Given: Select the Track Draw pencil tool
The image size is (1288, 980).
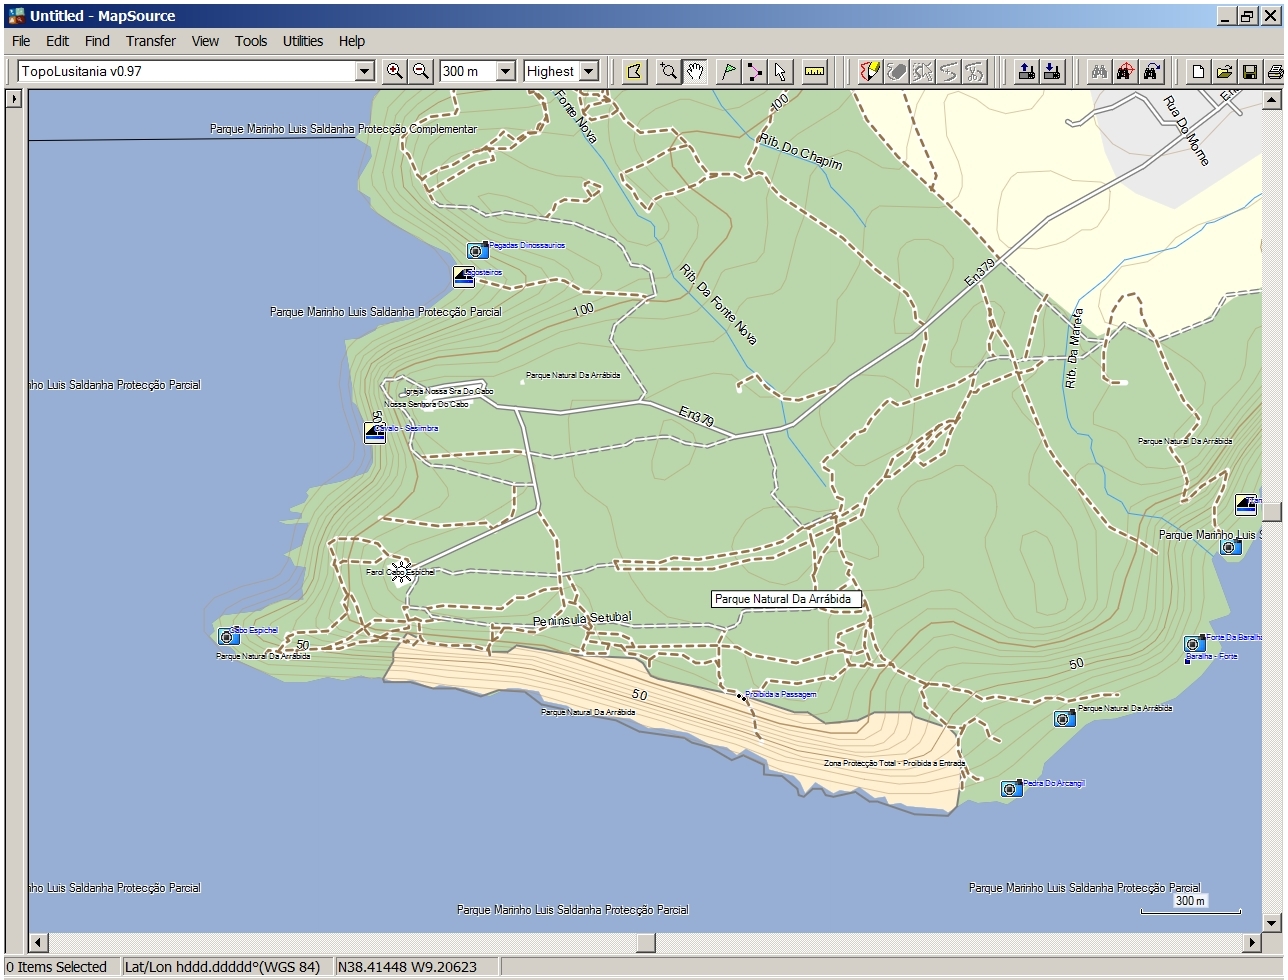Looking at the screenshot, I should [x=870, y=71].
